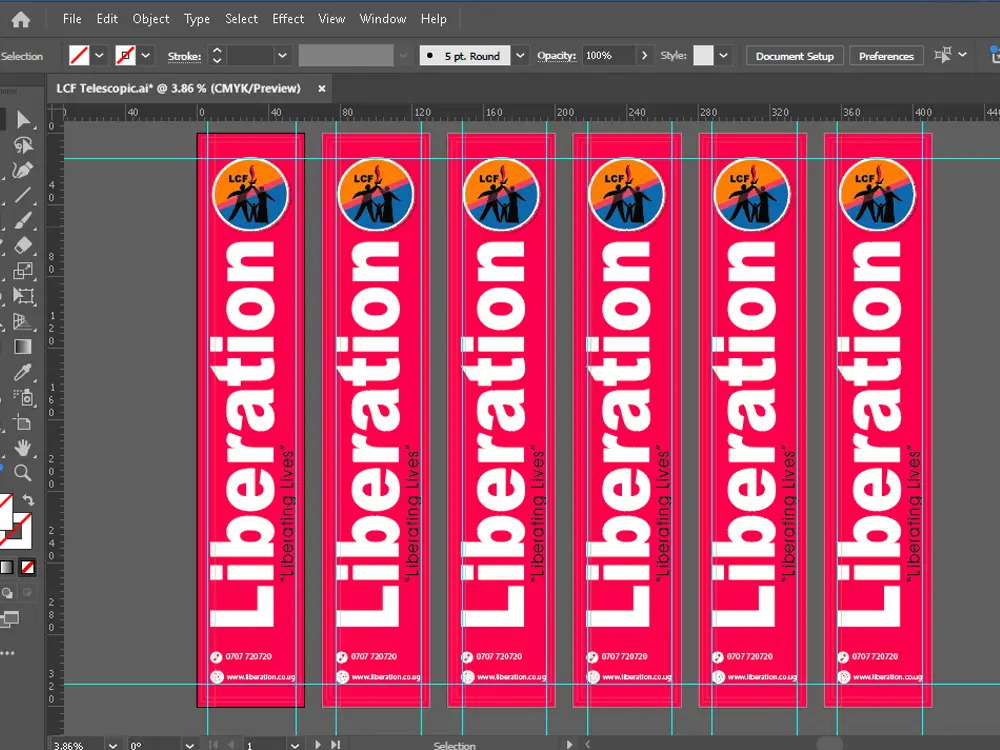Go to next artboard arrow
Screen dimensions: 1000x750
click(x=318, y=744)
